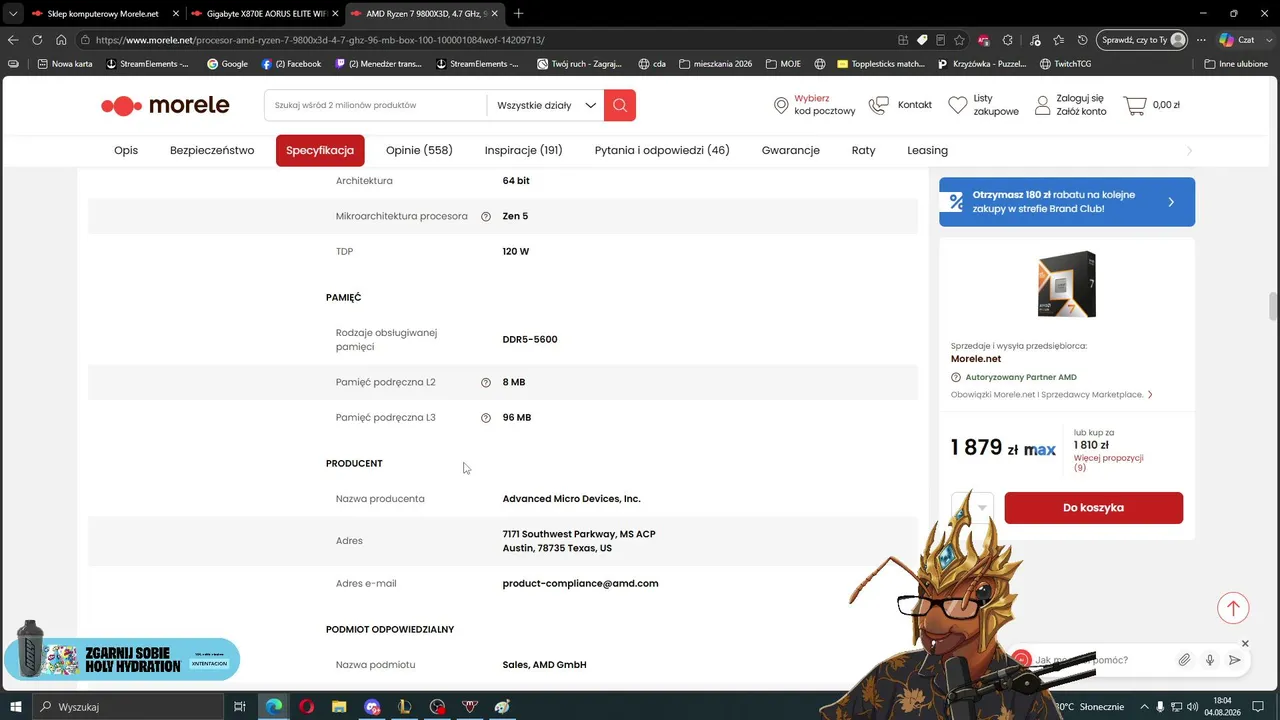The height and width of the screenshot is (720, 1280).
Task: Click the Kontakt phone icon
Action: [879, 105]
